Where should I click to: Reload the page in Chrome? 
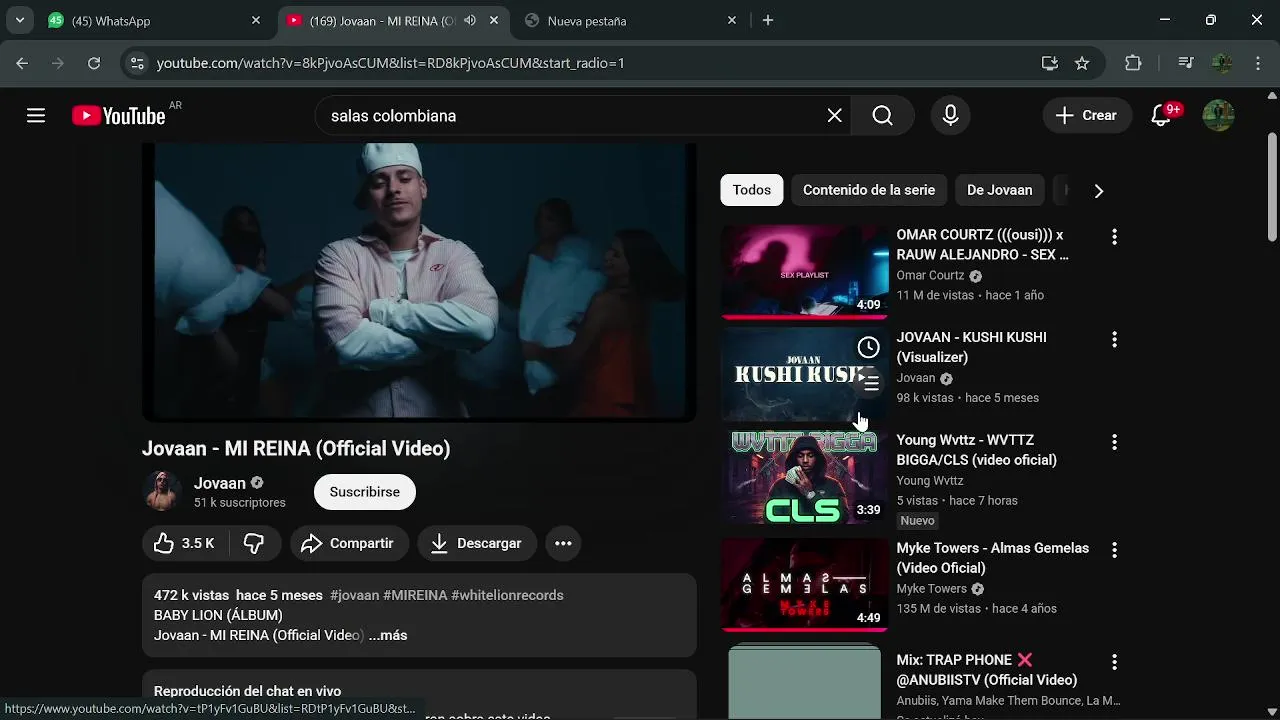point(94,63)
